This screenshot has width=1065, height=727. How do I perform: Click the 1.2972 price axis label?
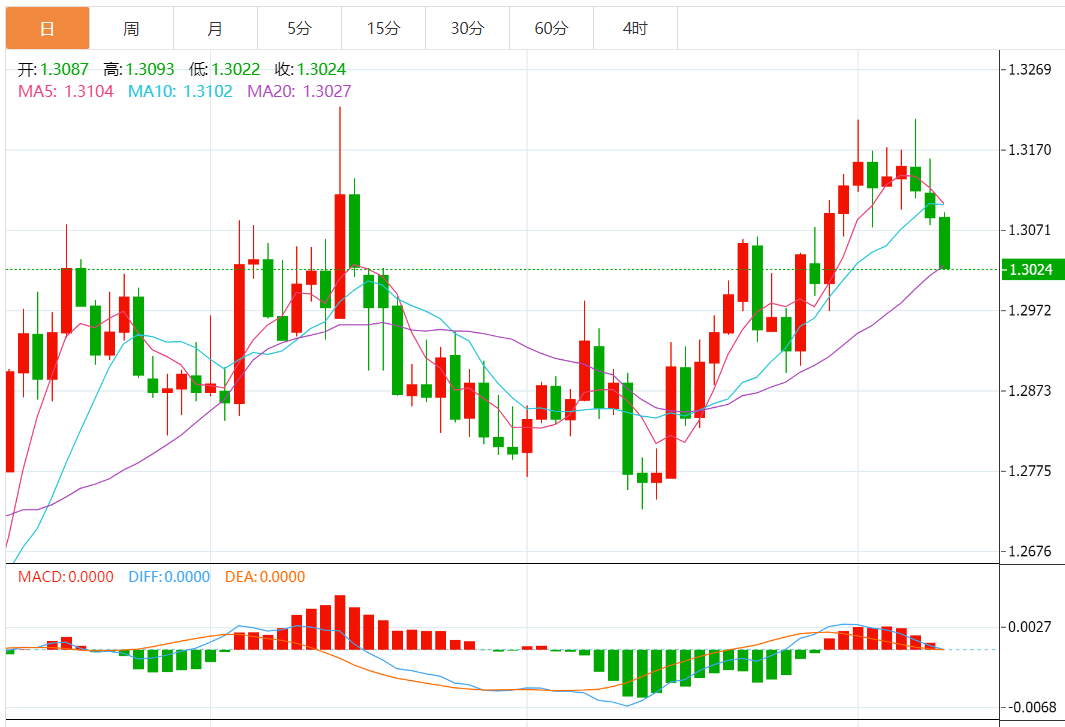click(1030, 311)
